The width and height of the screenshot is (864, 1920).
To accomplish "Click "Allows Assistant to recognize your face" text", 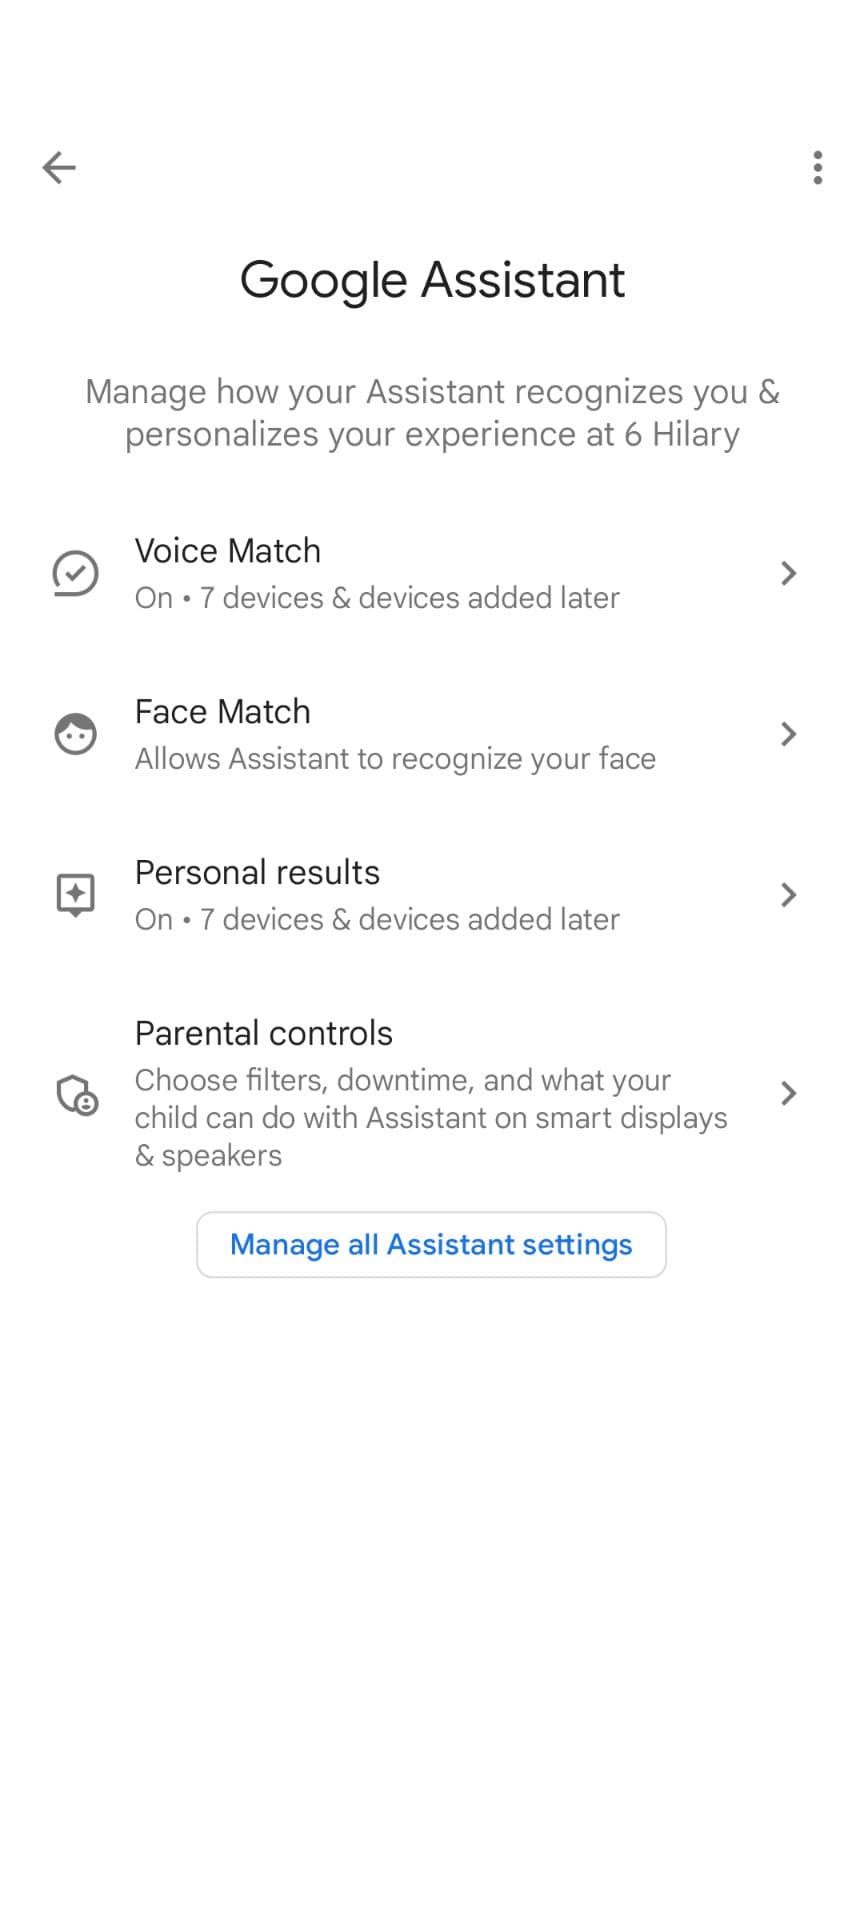I will click(395, 759).
